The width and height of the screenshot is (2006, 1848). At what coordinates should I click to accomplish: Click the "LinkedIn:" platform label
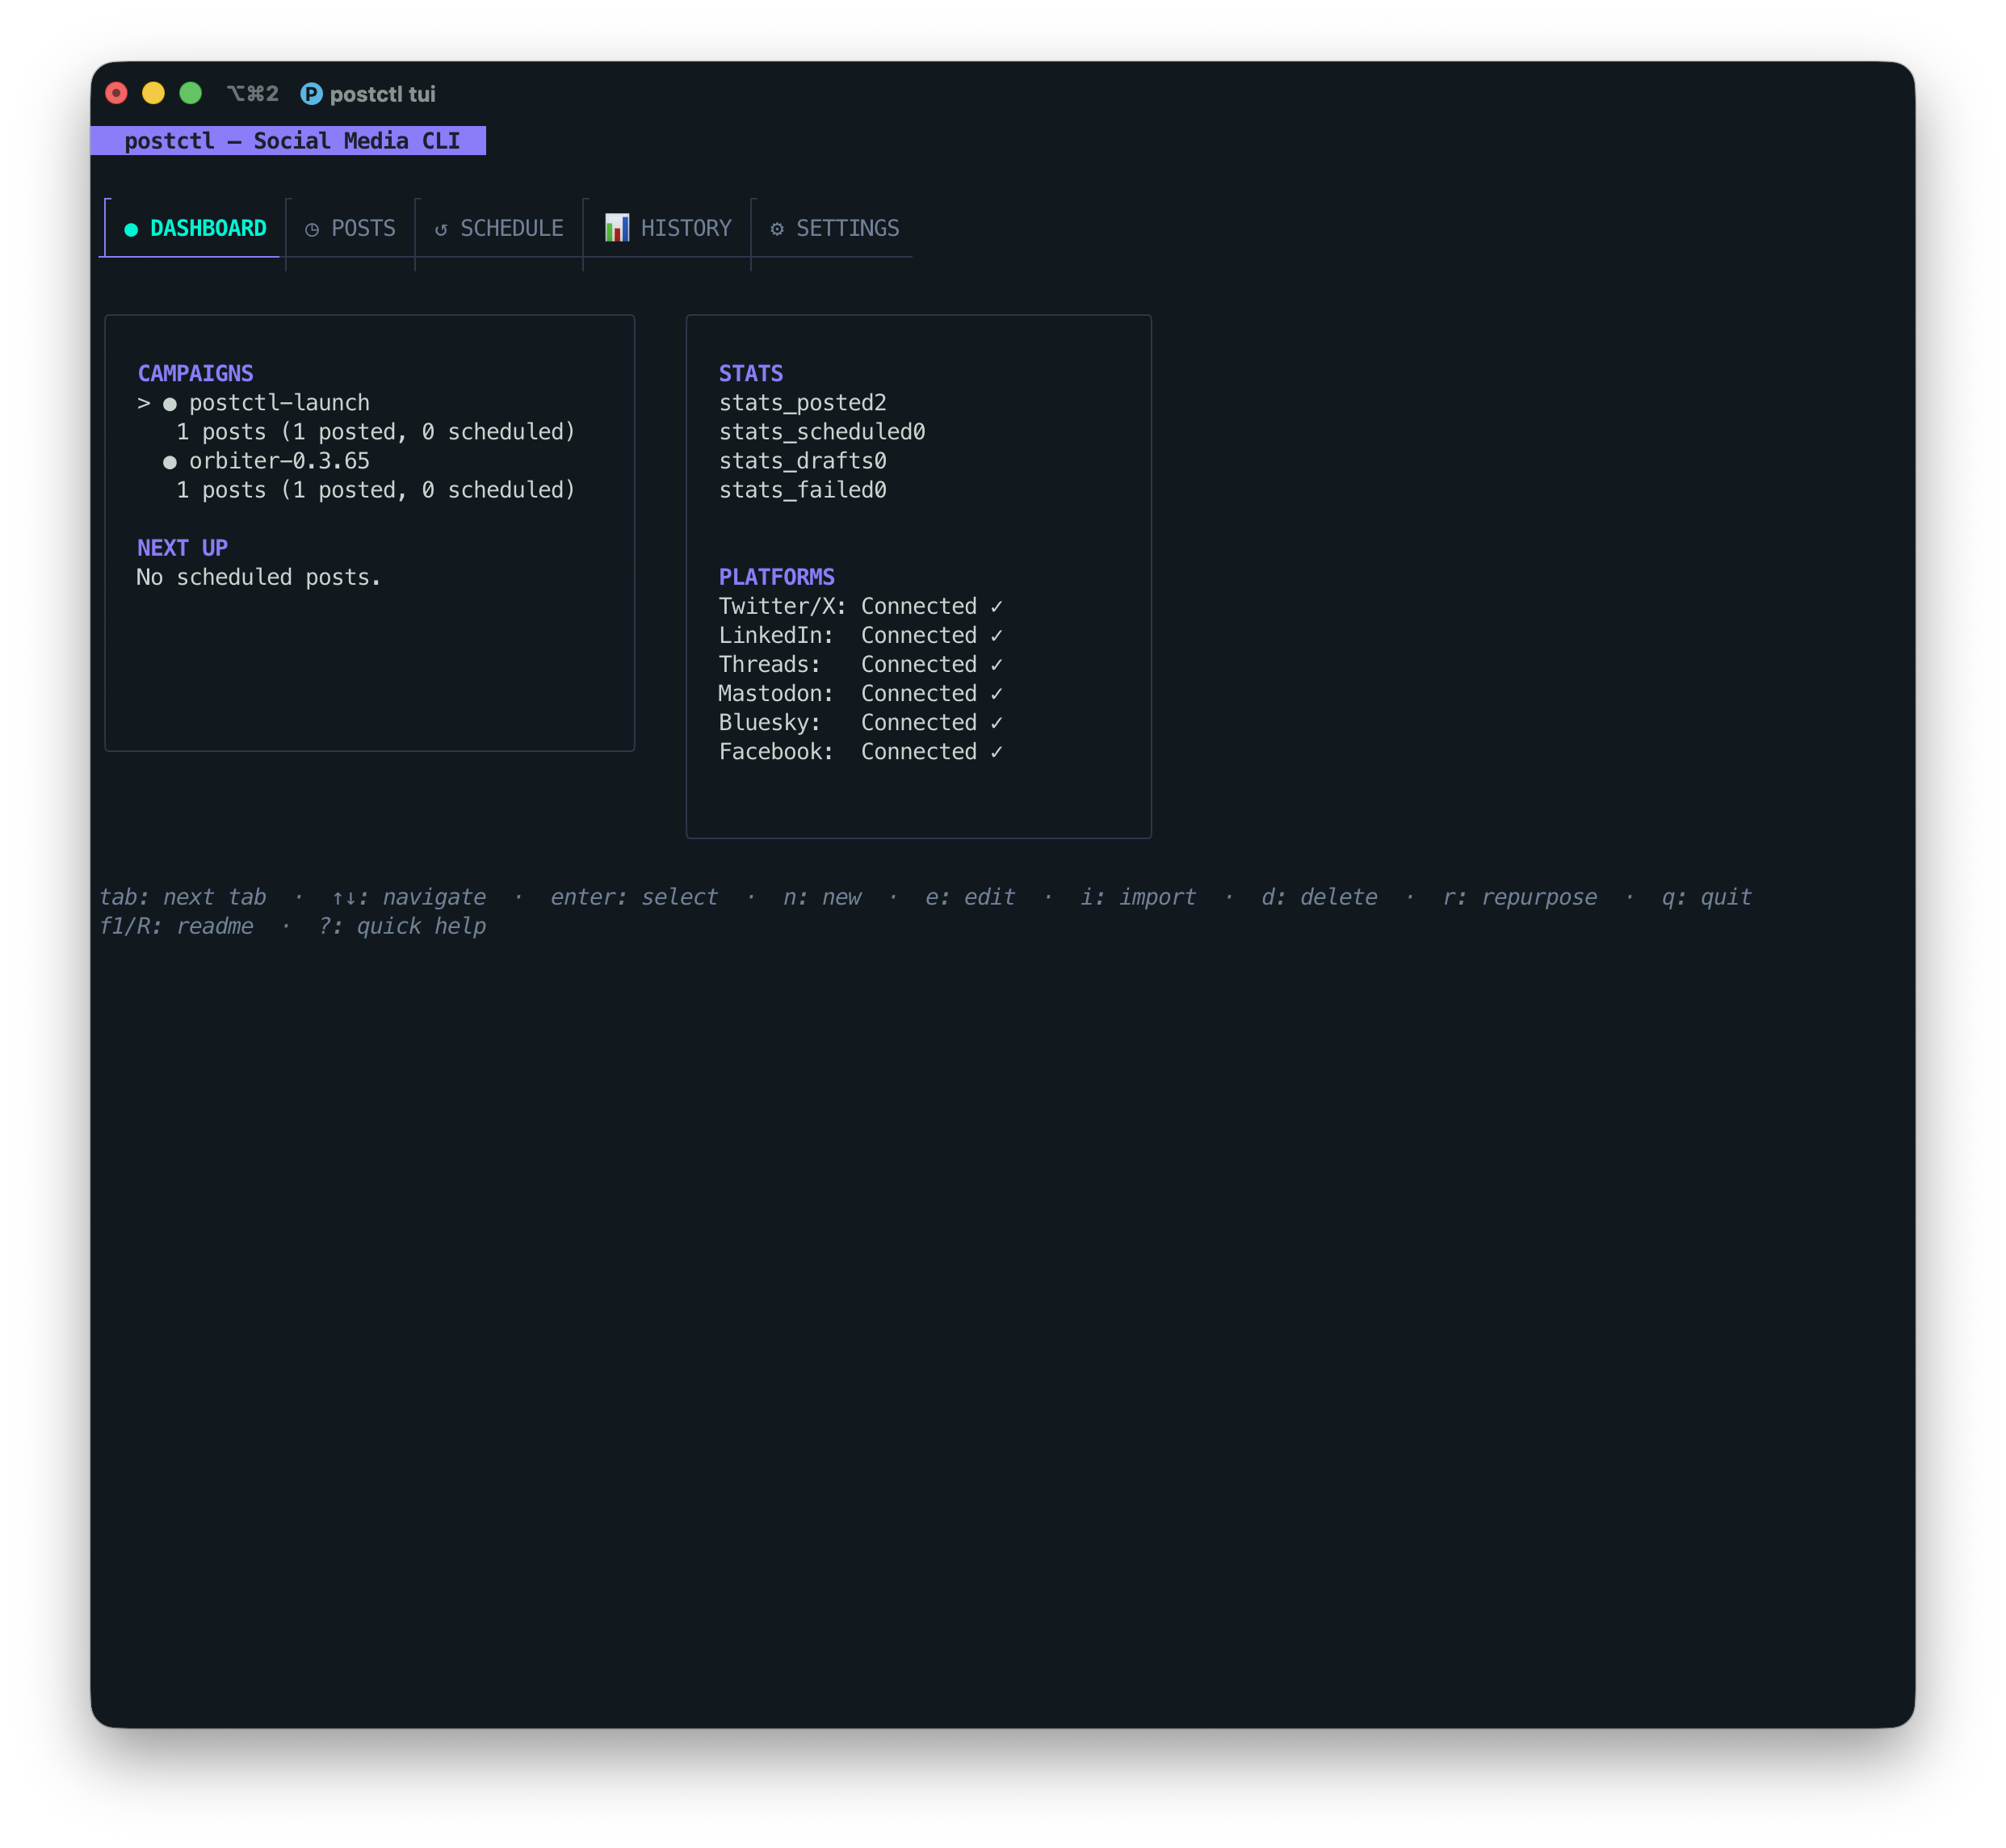(x=777, y=636)
